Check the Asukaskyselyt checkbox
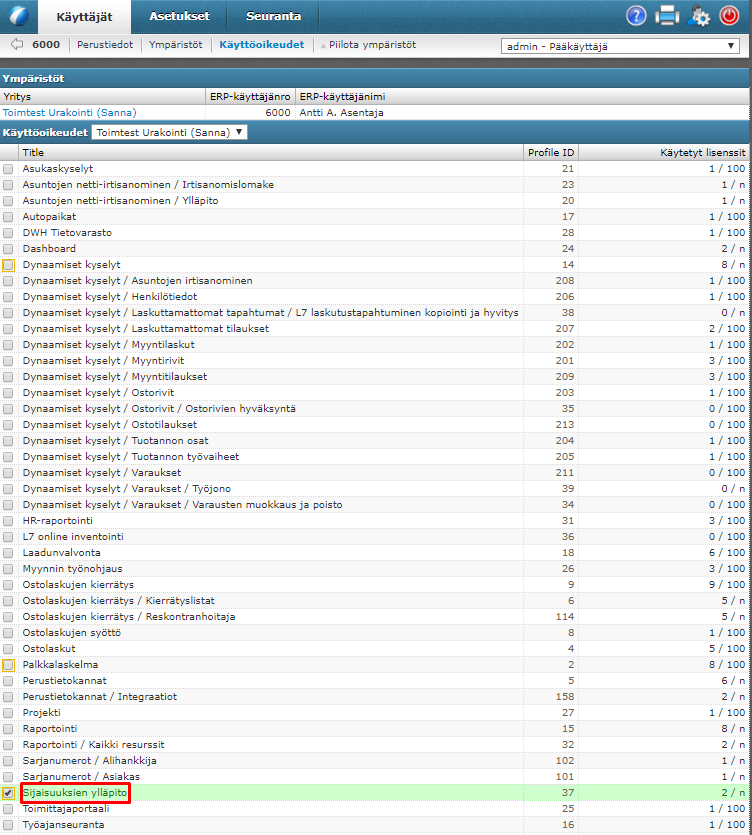752x835 pixels. (8, 169)
